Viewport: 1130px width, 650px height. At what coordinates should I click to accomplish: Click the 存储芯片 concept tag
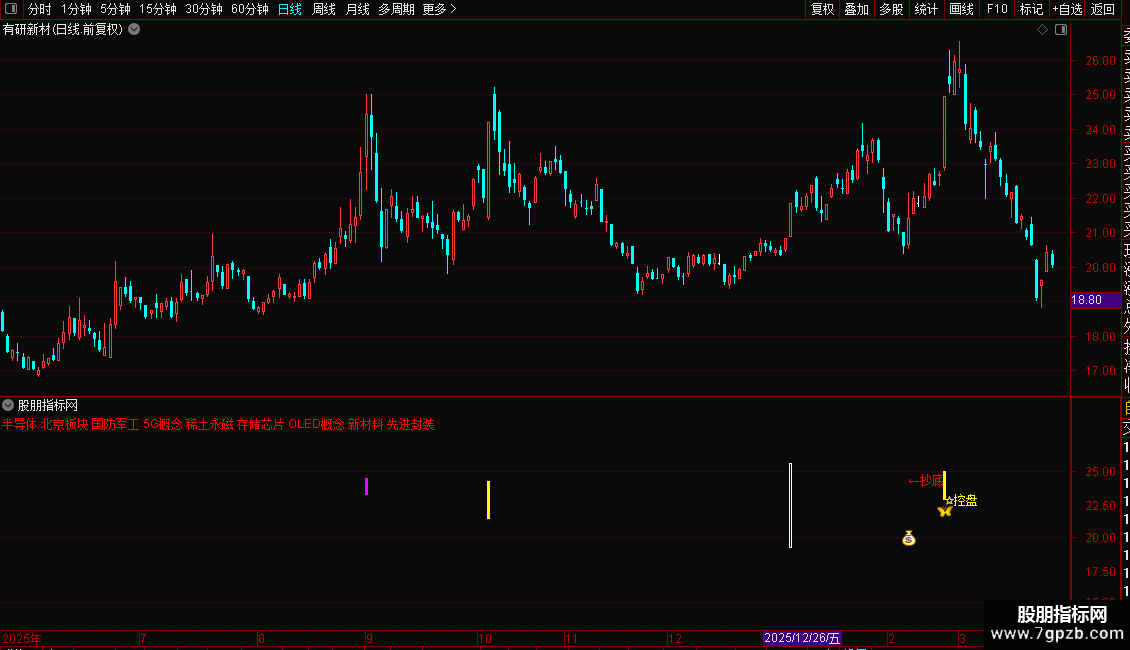pos(261,424)
